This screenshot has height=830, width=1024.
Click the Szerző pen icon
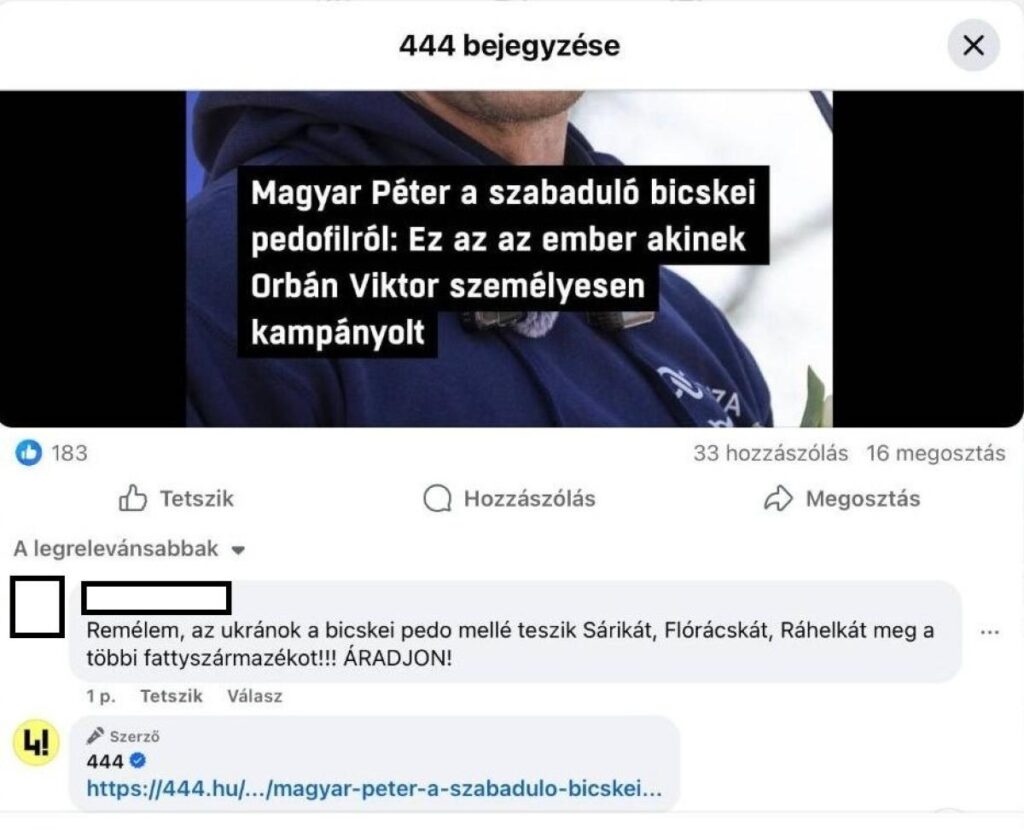click(x=95, y=736)
